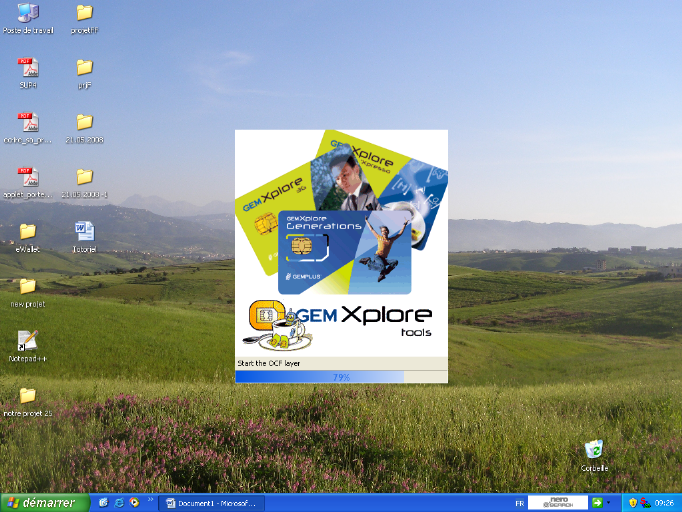Open the Poste de travail desktop icon
The width and height of the screenshot is (682, 512).
(28, 14)
